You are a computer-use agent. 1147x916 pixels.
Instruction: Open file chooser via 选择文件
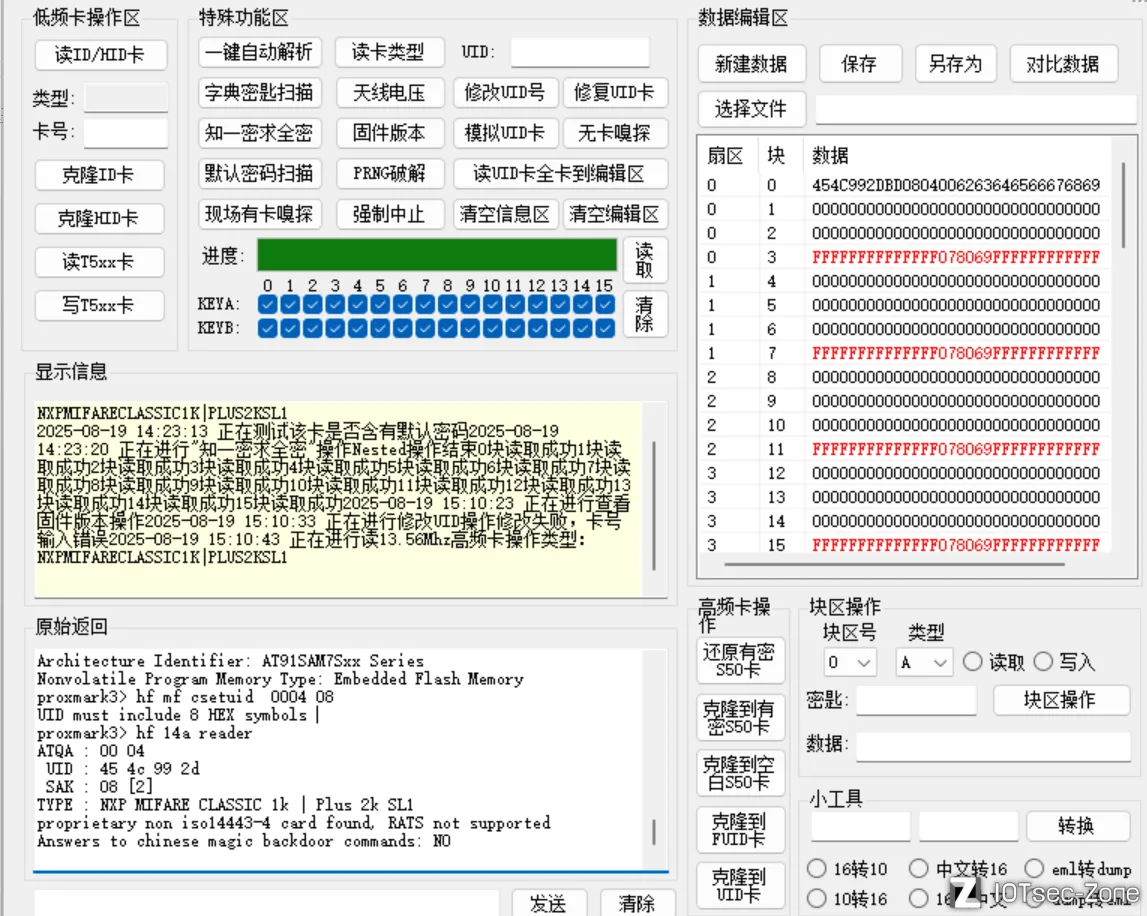point(751,109)
